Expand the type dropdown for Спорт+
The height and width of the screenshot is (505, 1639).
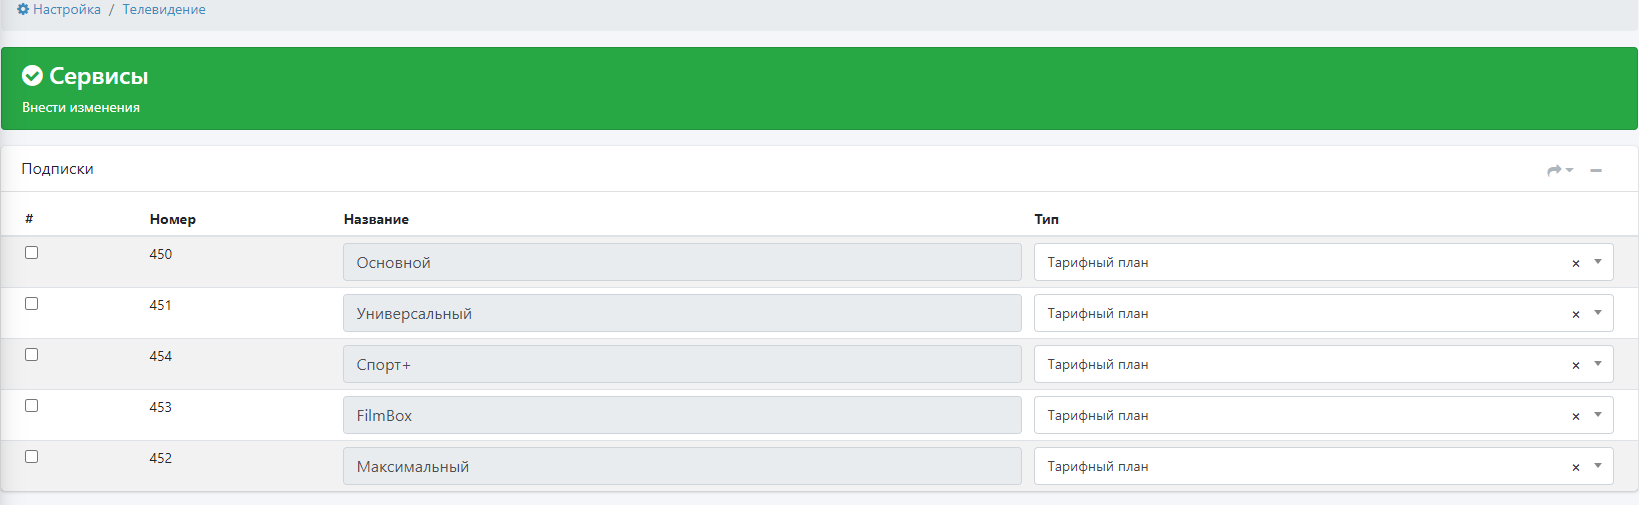click(1598, 364)
